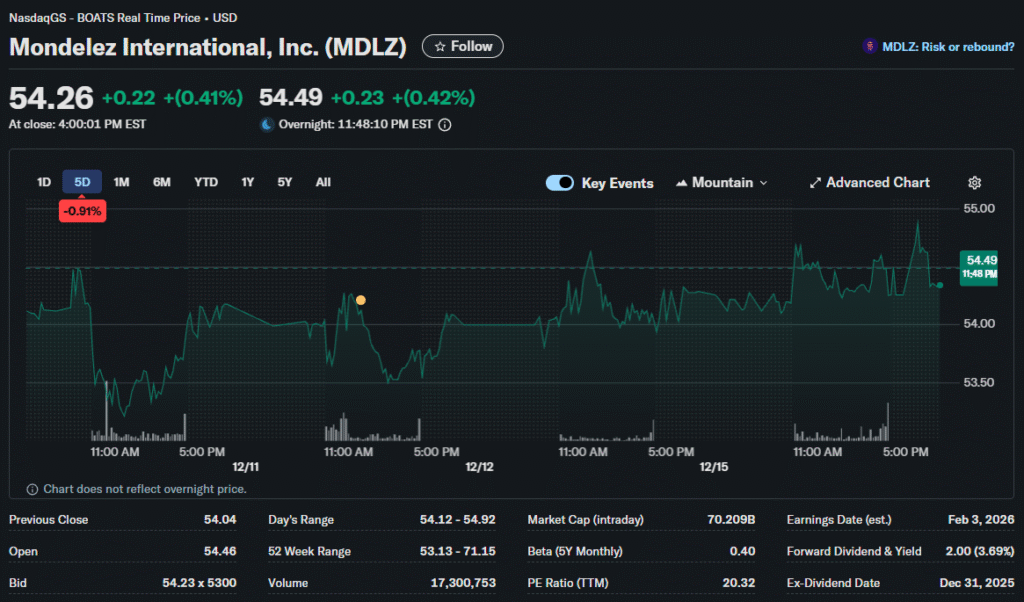Show the 6M chart range

(x=161, y=182)
